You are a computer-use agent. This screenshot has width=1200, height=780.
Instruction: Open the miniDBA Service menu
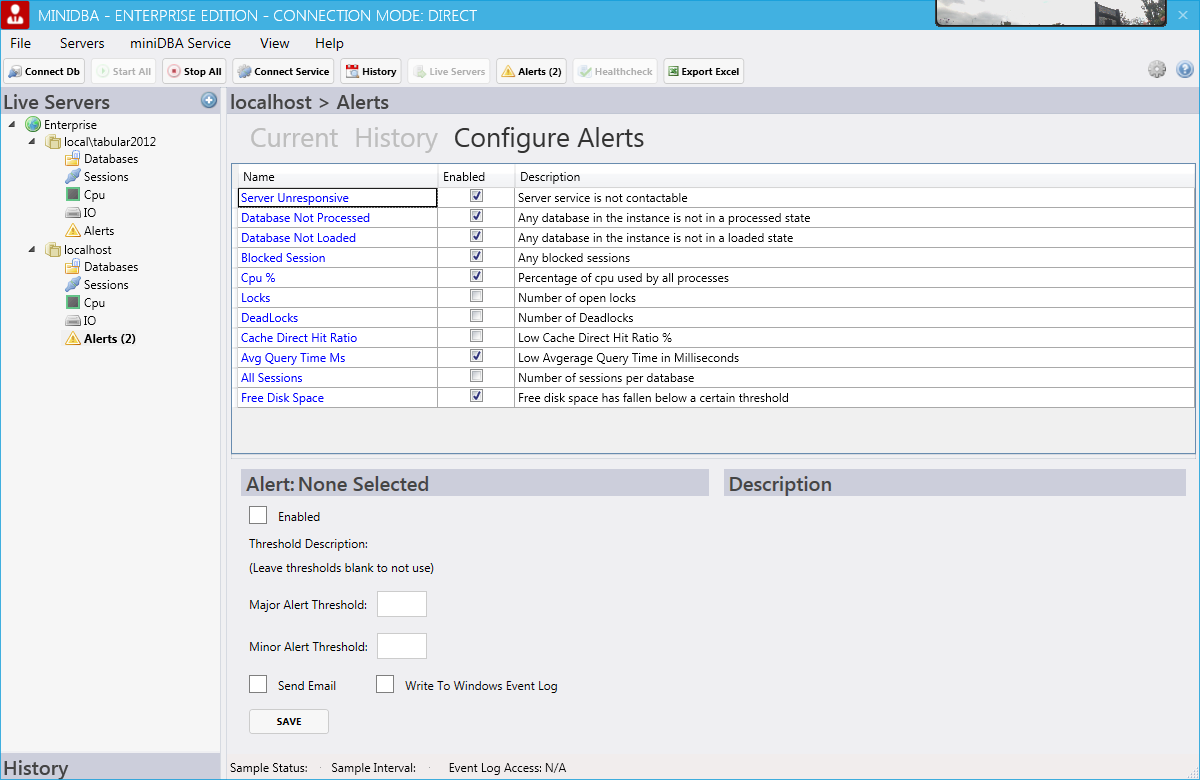(x=180, y=43)
